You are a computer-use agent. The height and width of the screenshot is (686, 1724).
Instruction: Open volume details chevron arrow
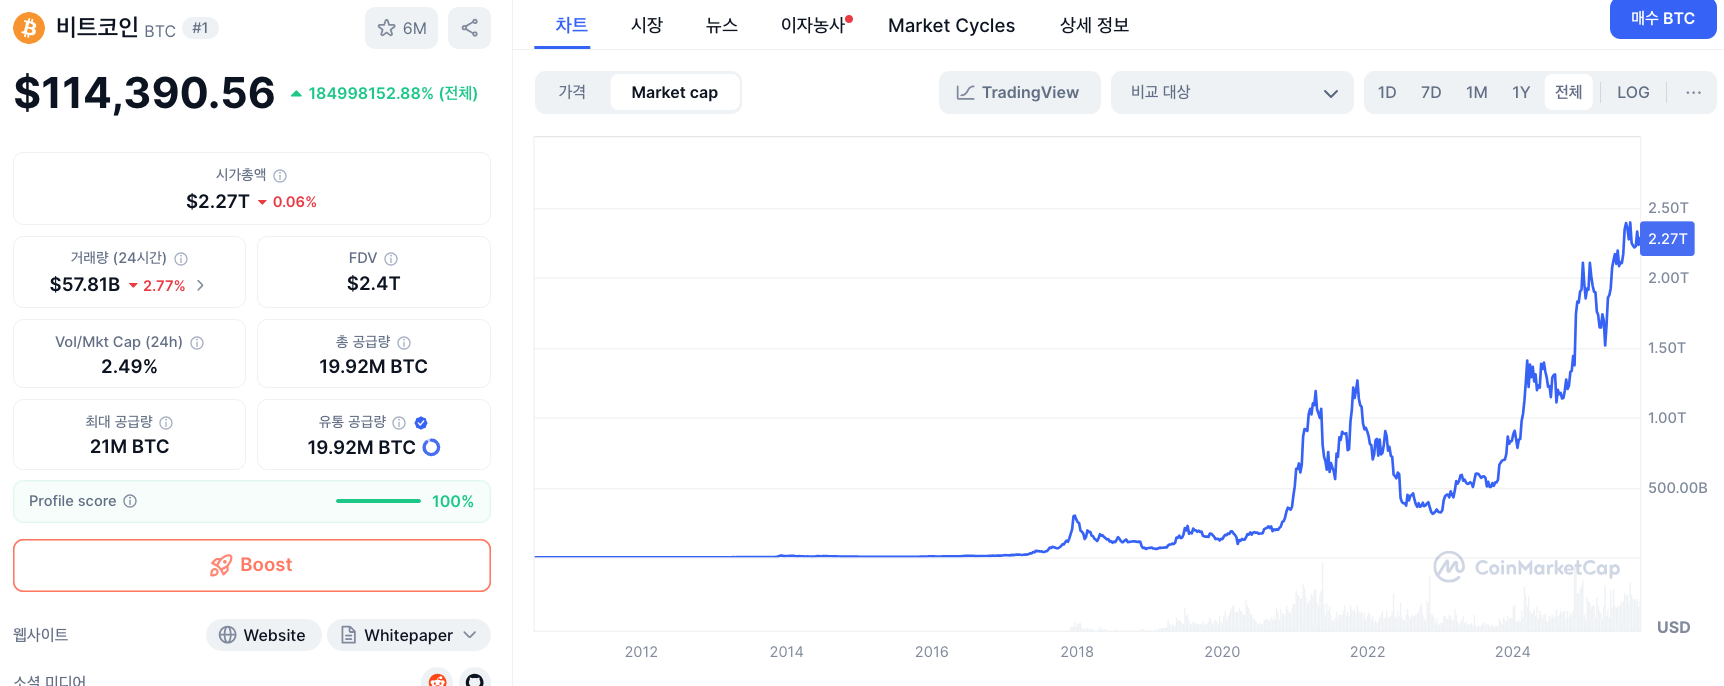pos(200,285)
